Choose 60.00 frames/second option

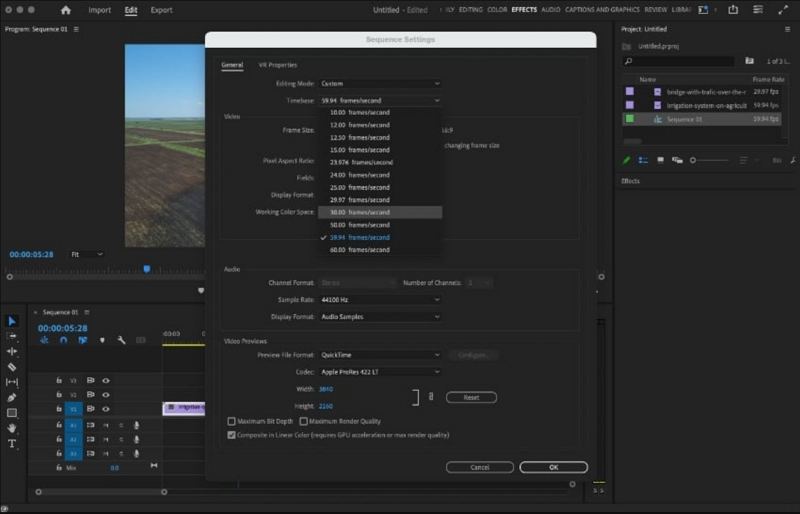point(380,250)
